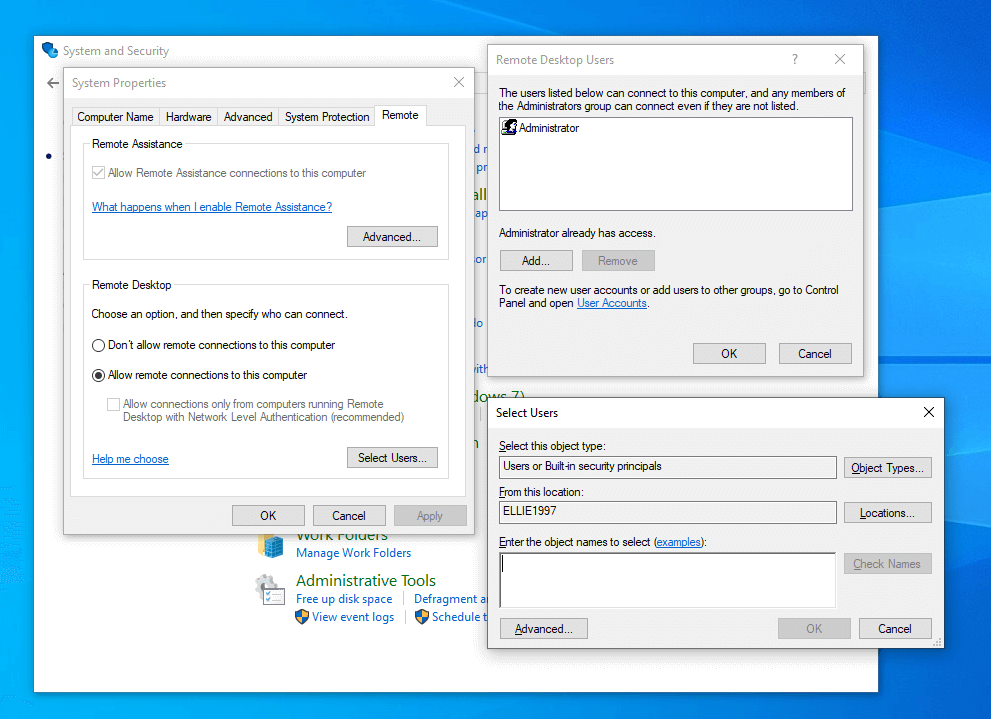
Task: Toggle the Allow Remote Assistance connections checkbox
Action: (99, 173)
